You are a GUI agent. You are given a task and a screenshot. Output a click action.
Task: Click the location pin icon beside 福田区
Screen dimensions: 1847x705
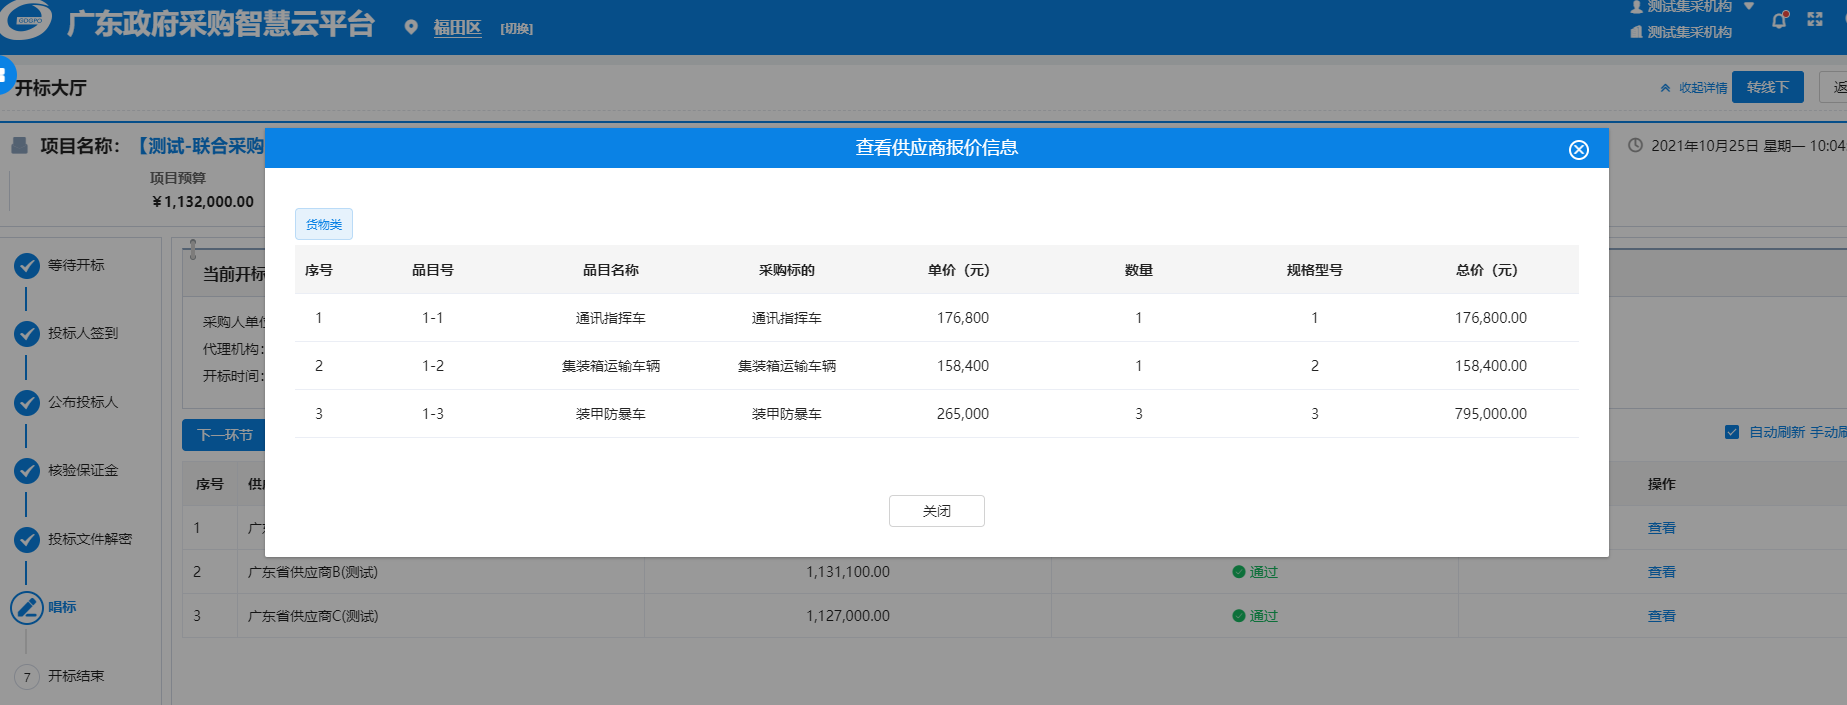410,28
